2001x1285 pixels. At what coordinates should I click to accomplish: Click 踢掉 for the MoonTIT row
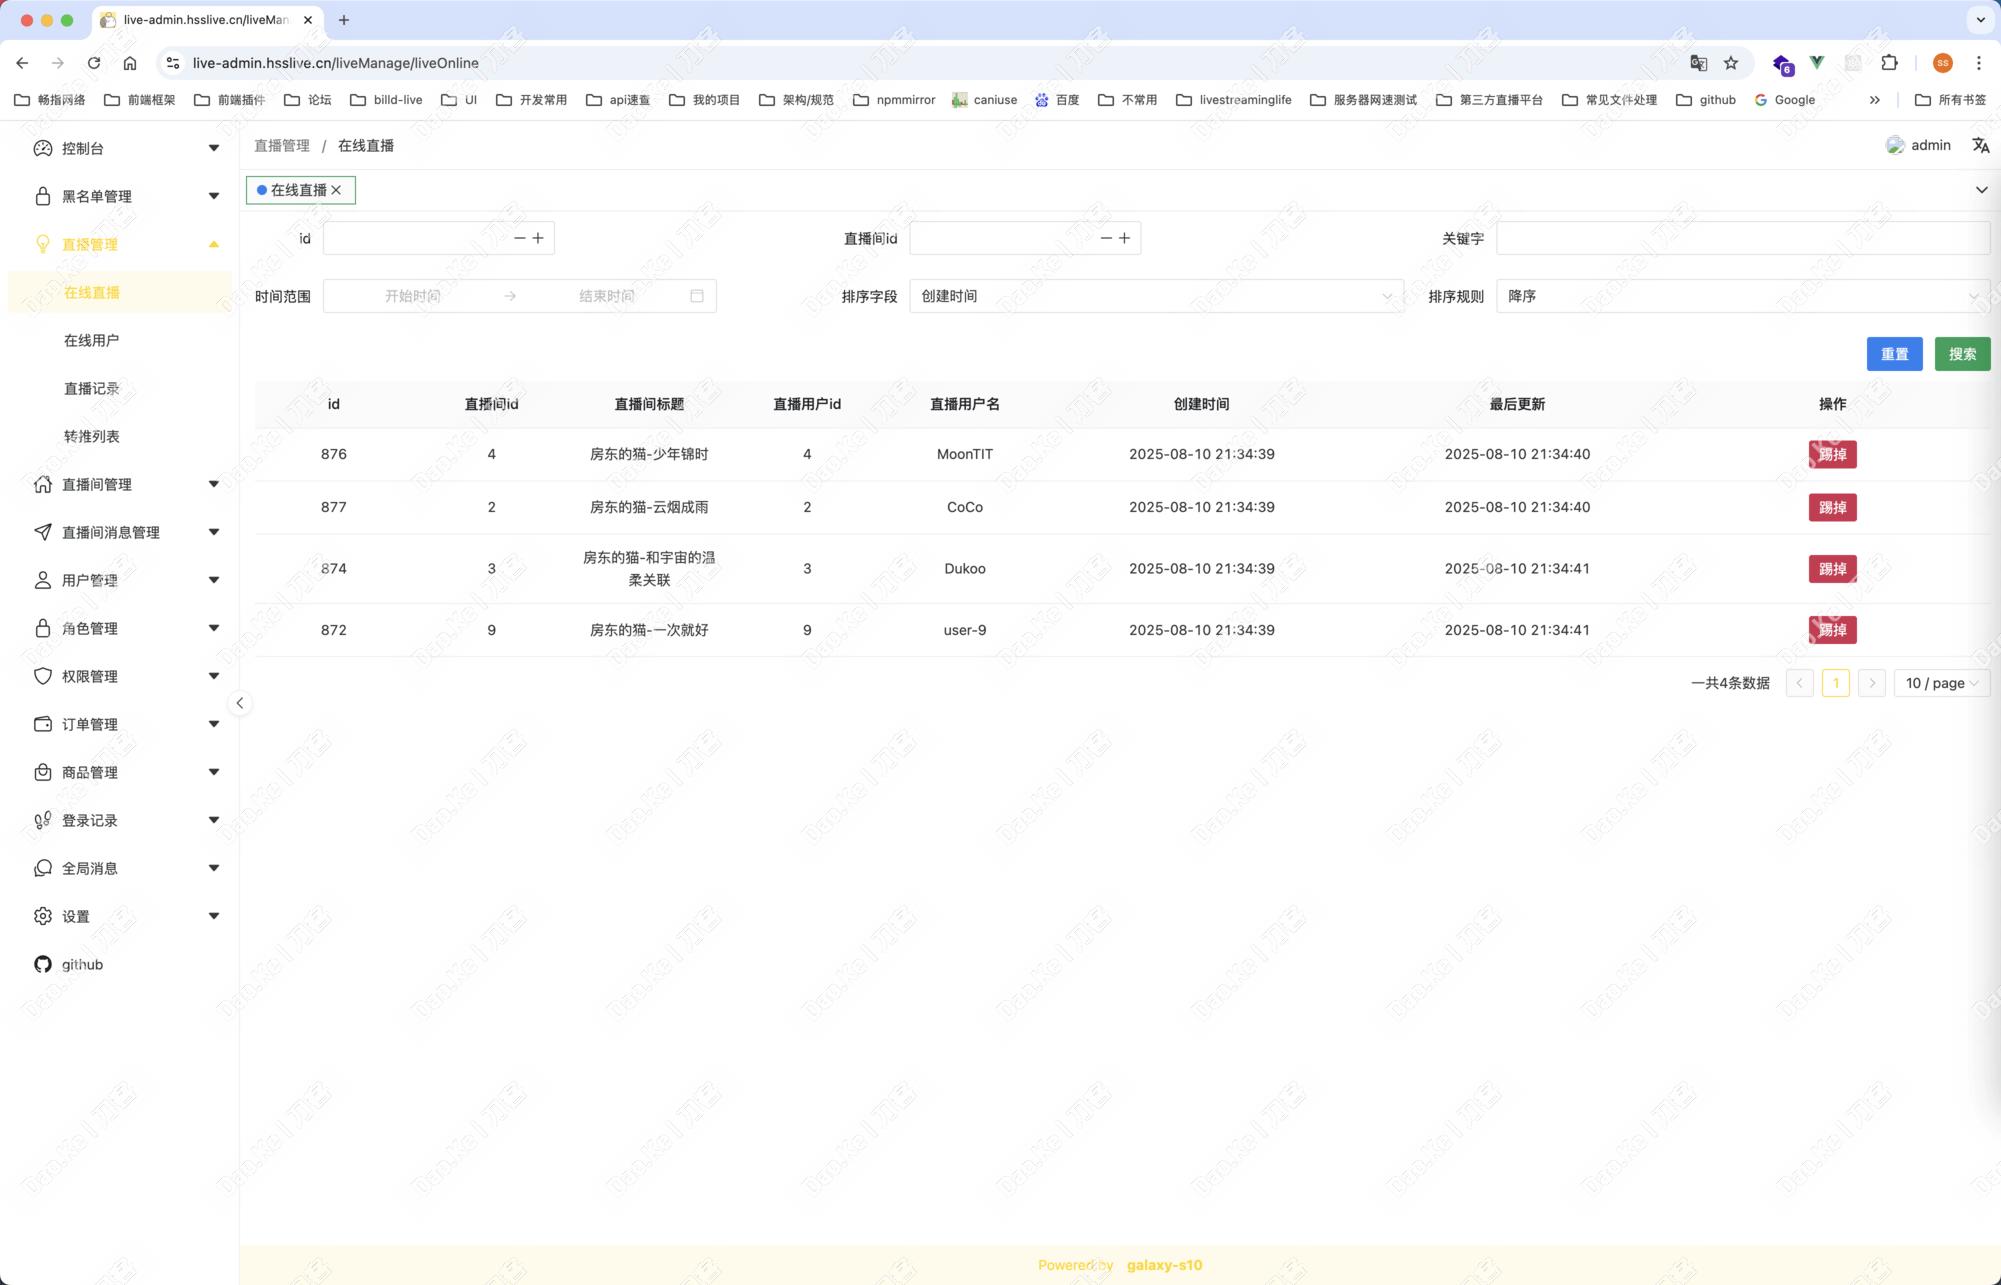click(1832, 454)
